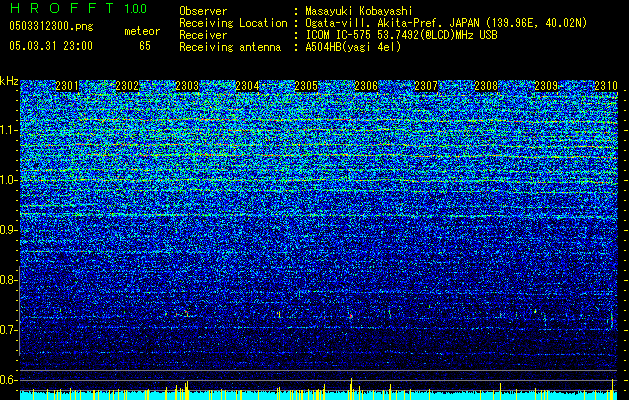This screenshot has width=629, height=400.
Task: Select the Ogata-vill. Akita-Pref. location text
Action: click(x=446, y=23)
